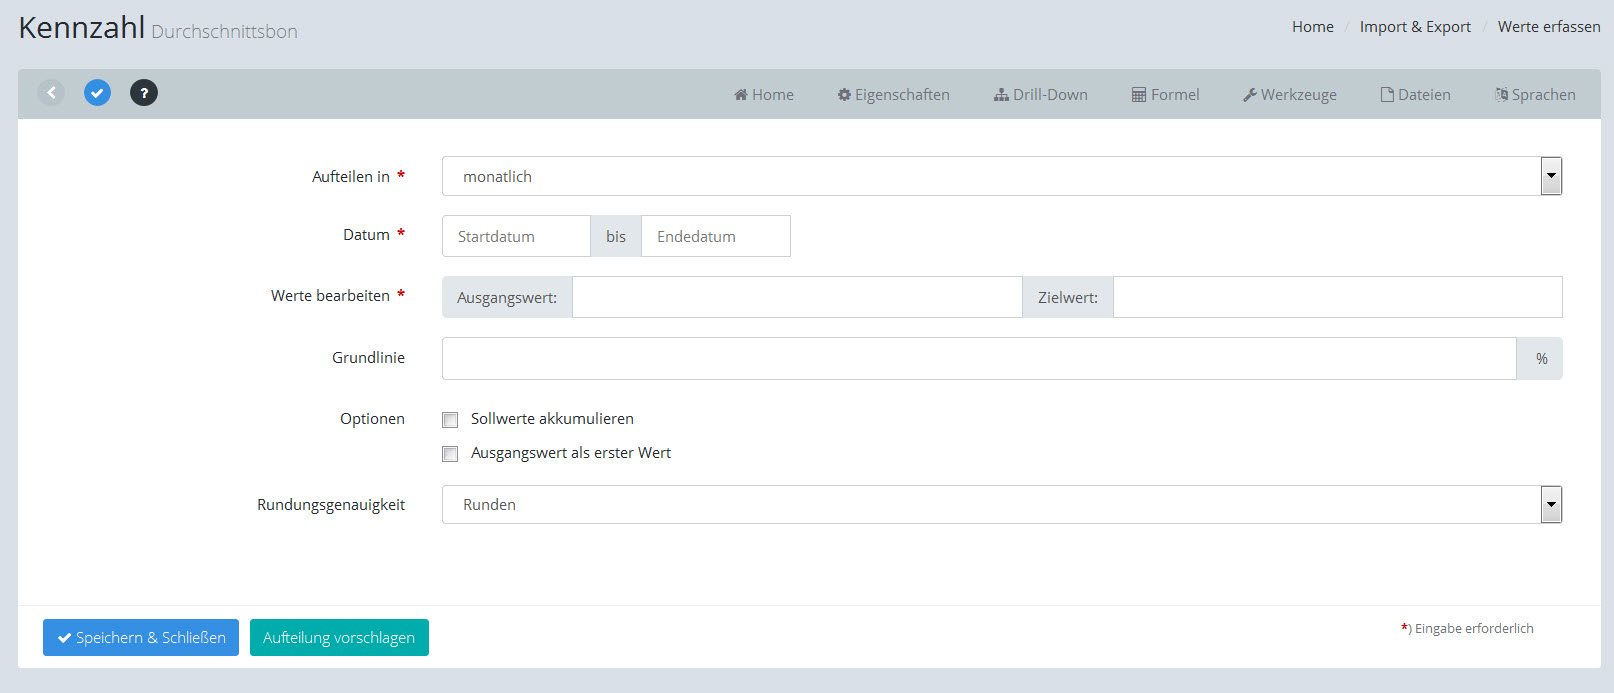This screenshot has width=1614, height=693.
Task: Click the blue checkmark circle icon
Action: click(97, 93)
